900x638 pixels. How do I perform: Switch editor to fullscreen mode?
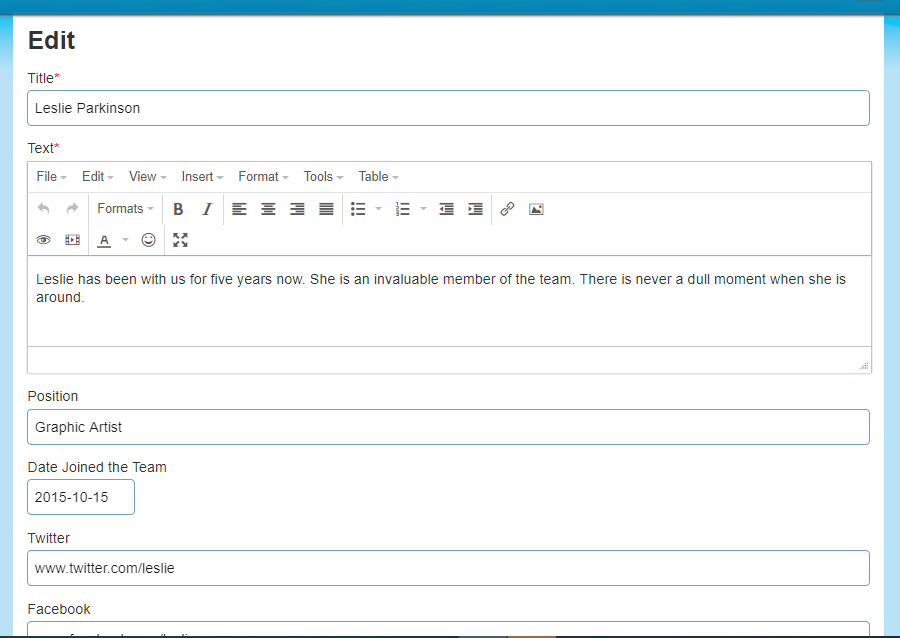[x=180, y=240]
